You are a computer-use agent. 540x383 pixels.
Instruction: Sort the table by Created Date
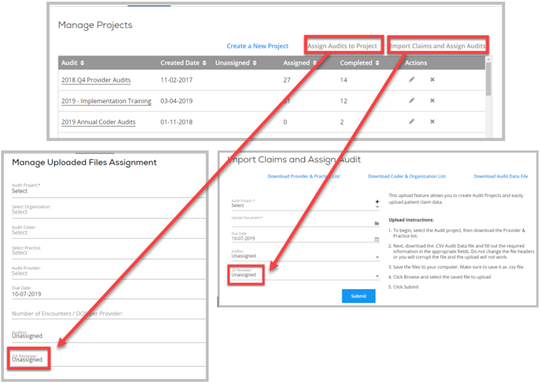click(x=205, y=63)
